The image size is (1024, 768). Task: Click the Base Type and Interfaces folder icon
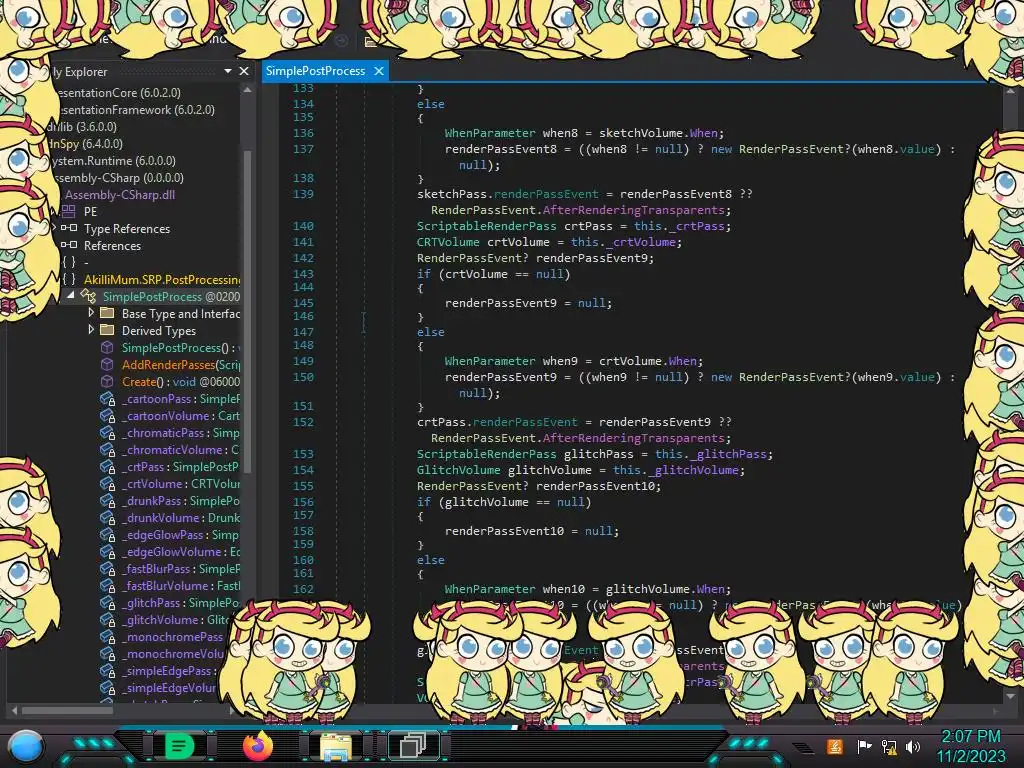107,313
